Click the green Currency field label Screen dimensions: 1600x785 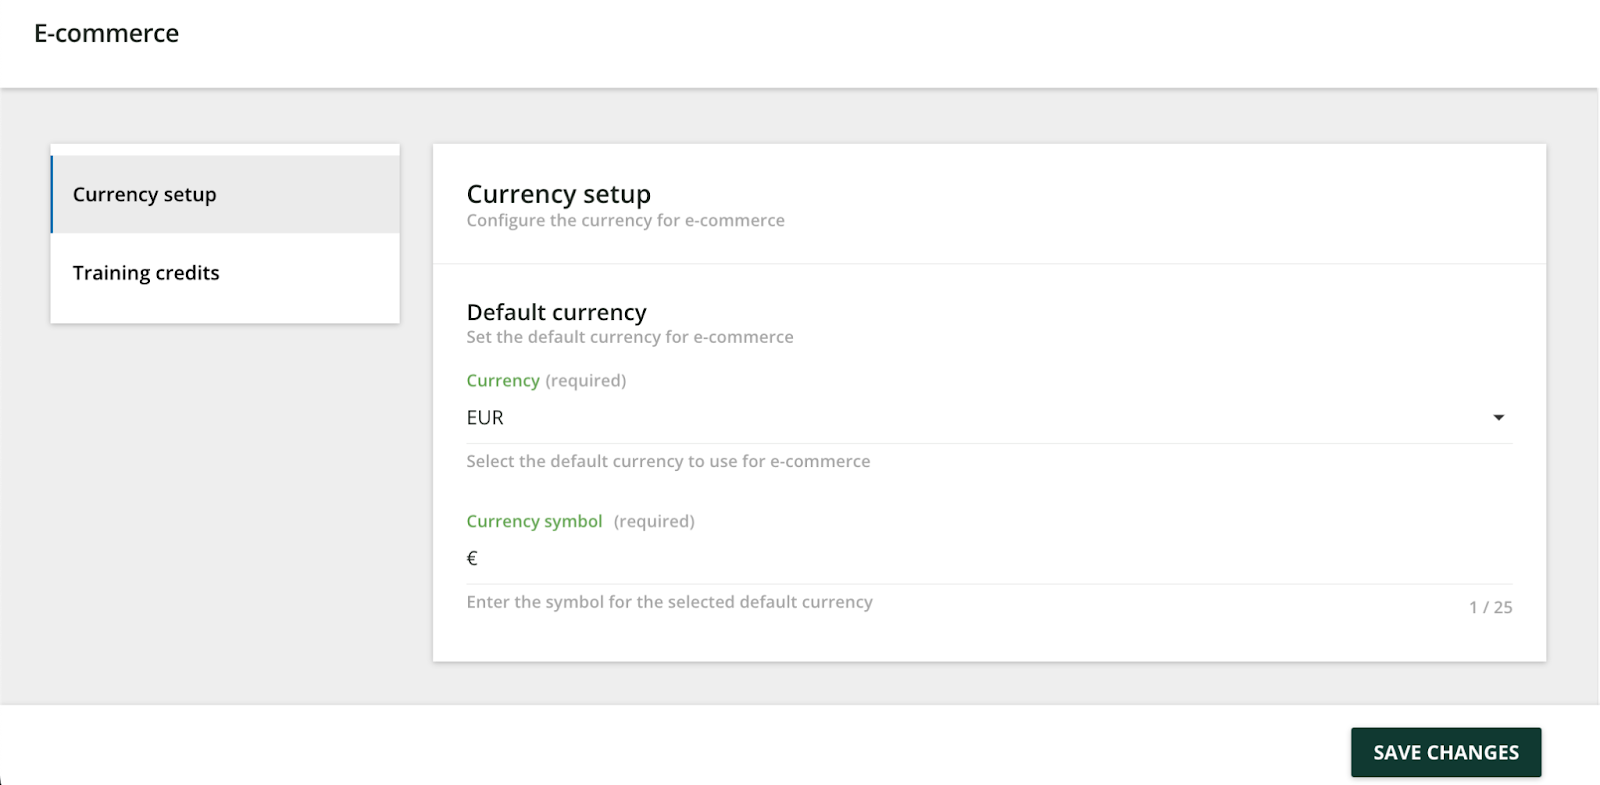coord(503,380)
